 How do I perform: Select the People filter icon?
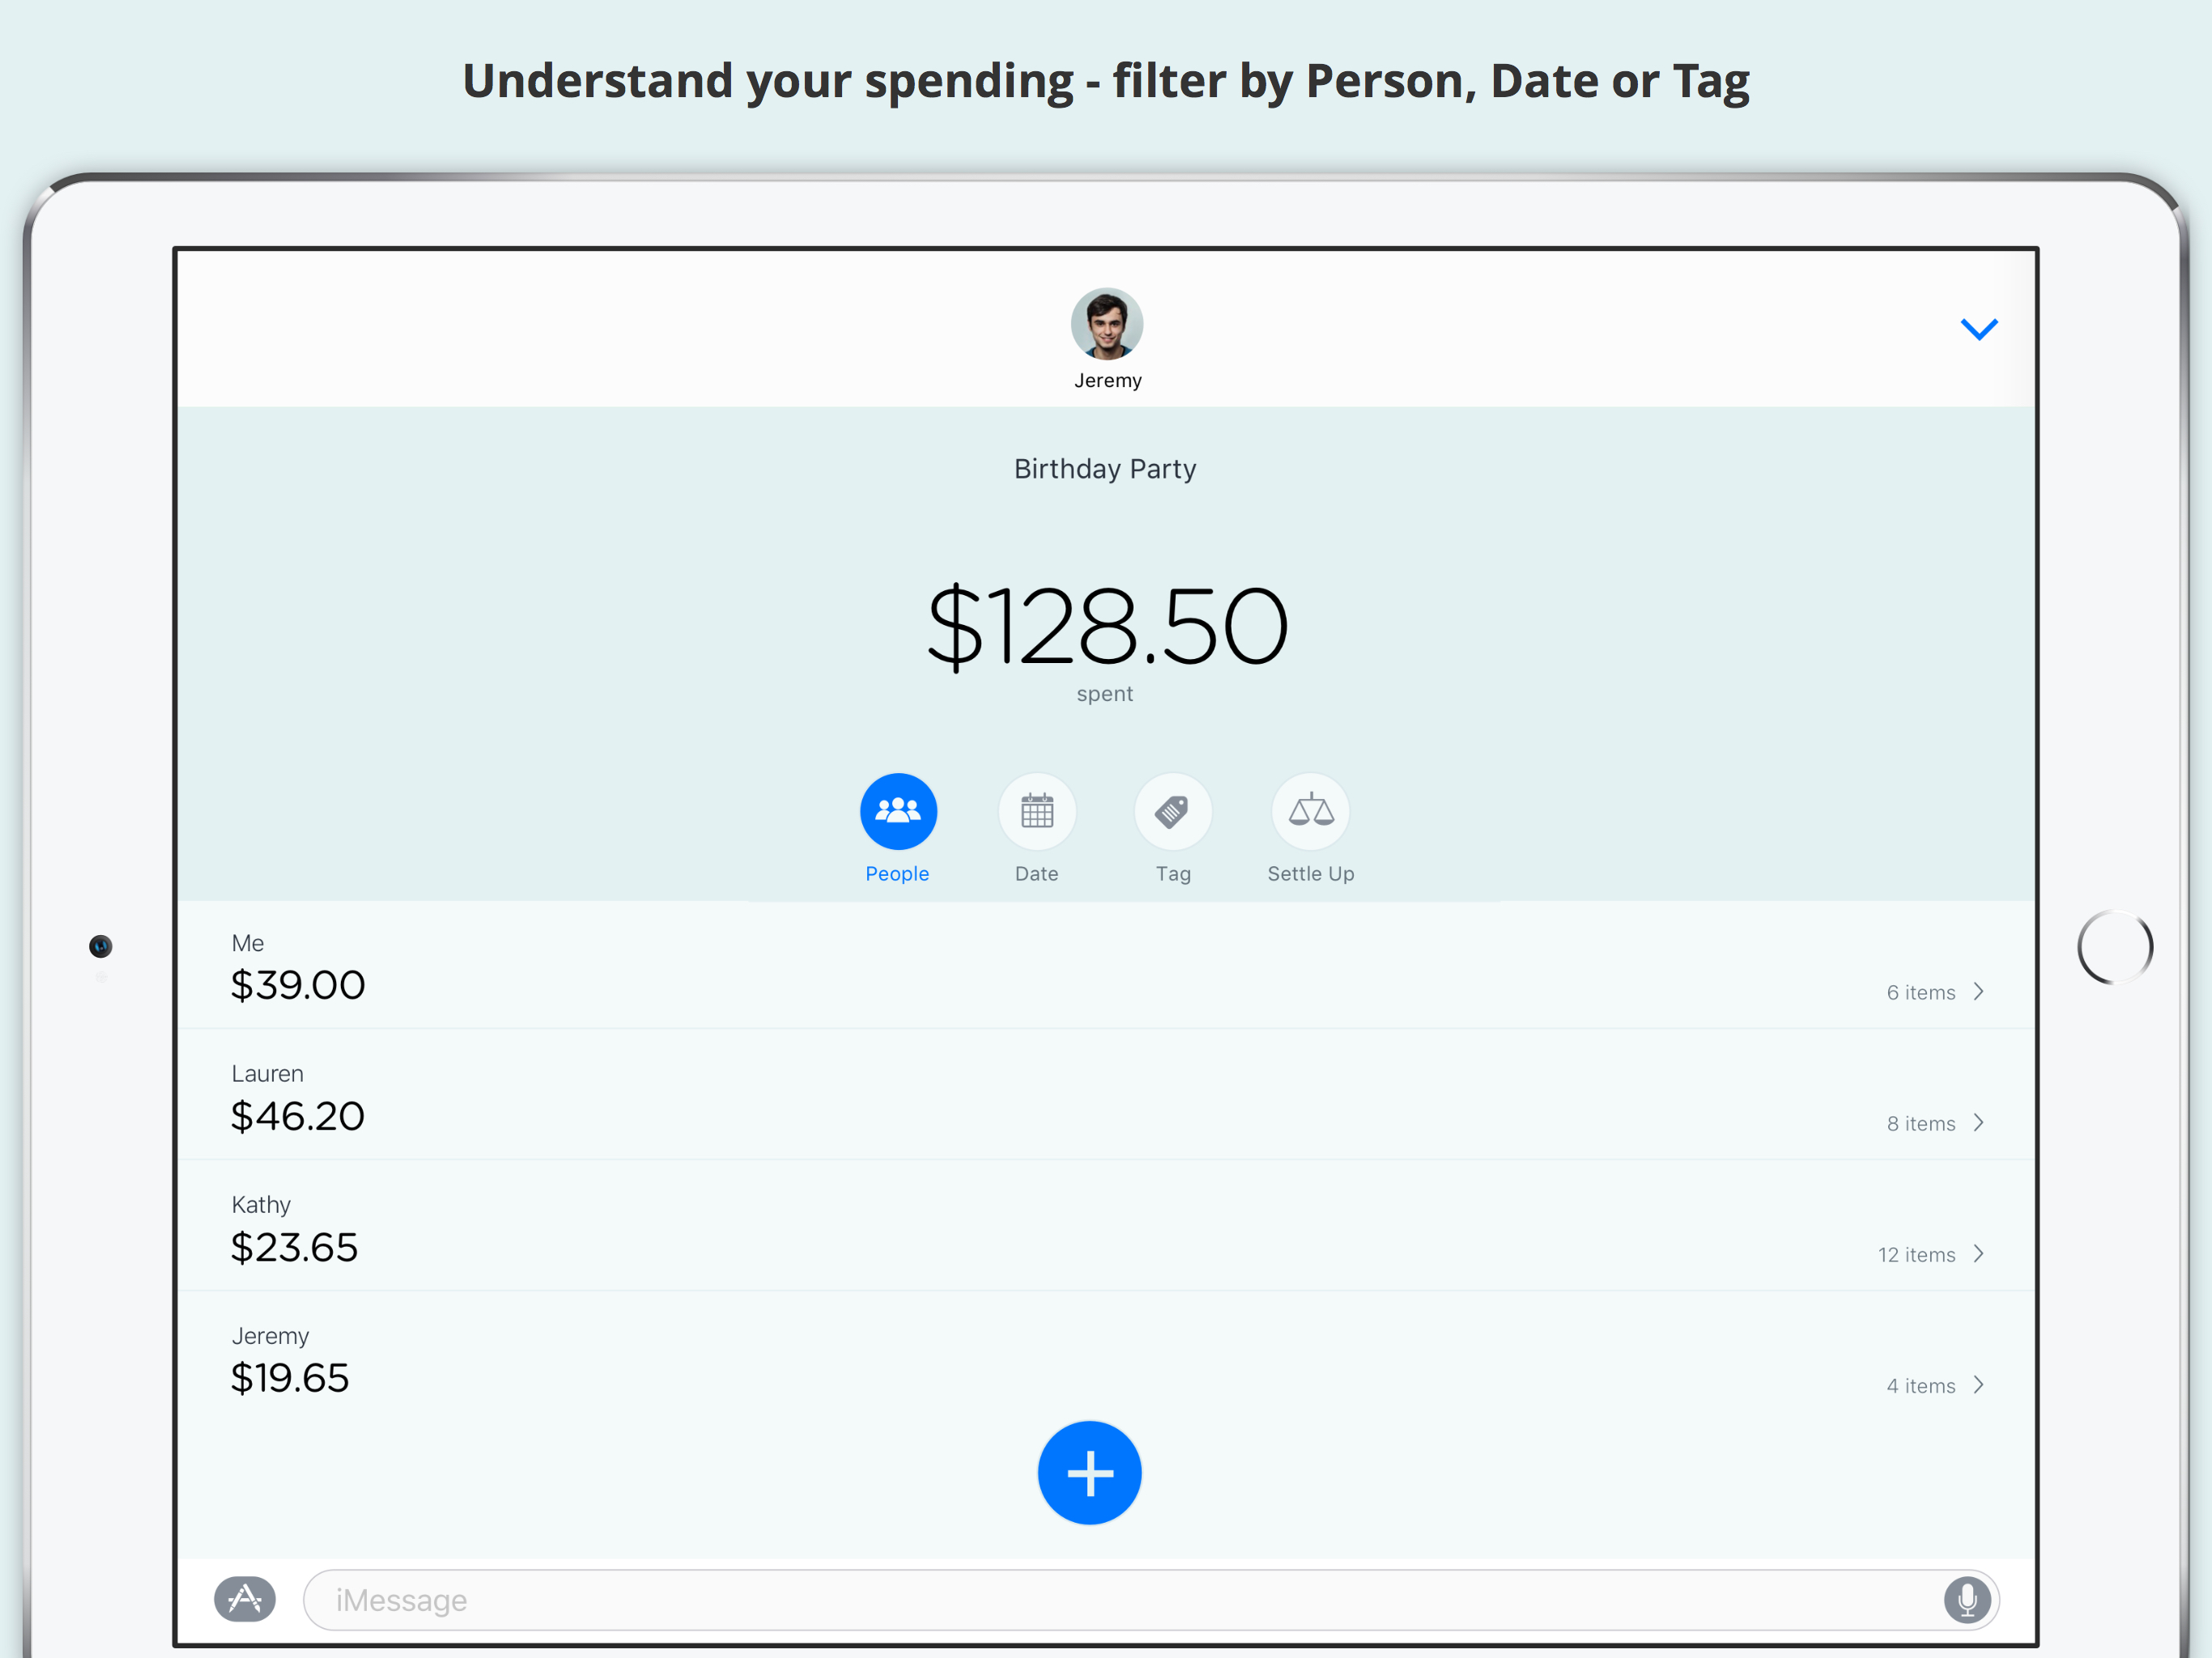pos(898,811)
